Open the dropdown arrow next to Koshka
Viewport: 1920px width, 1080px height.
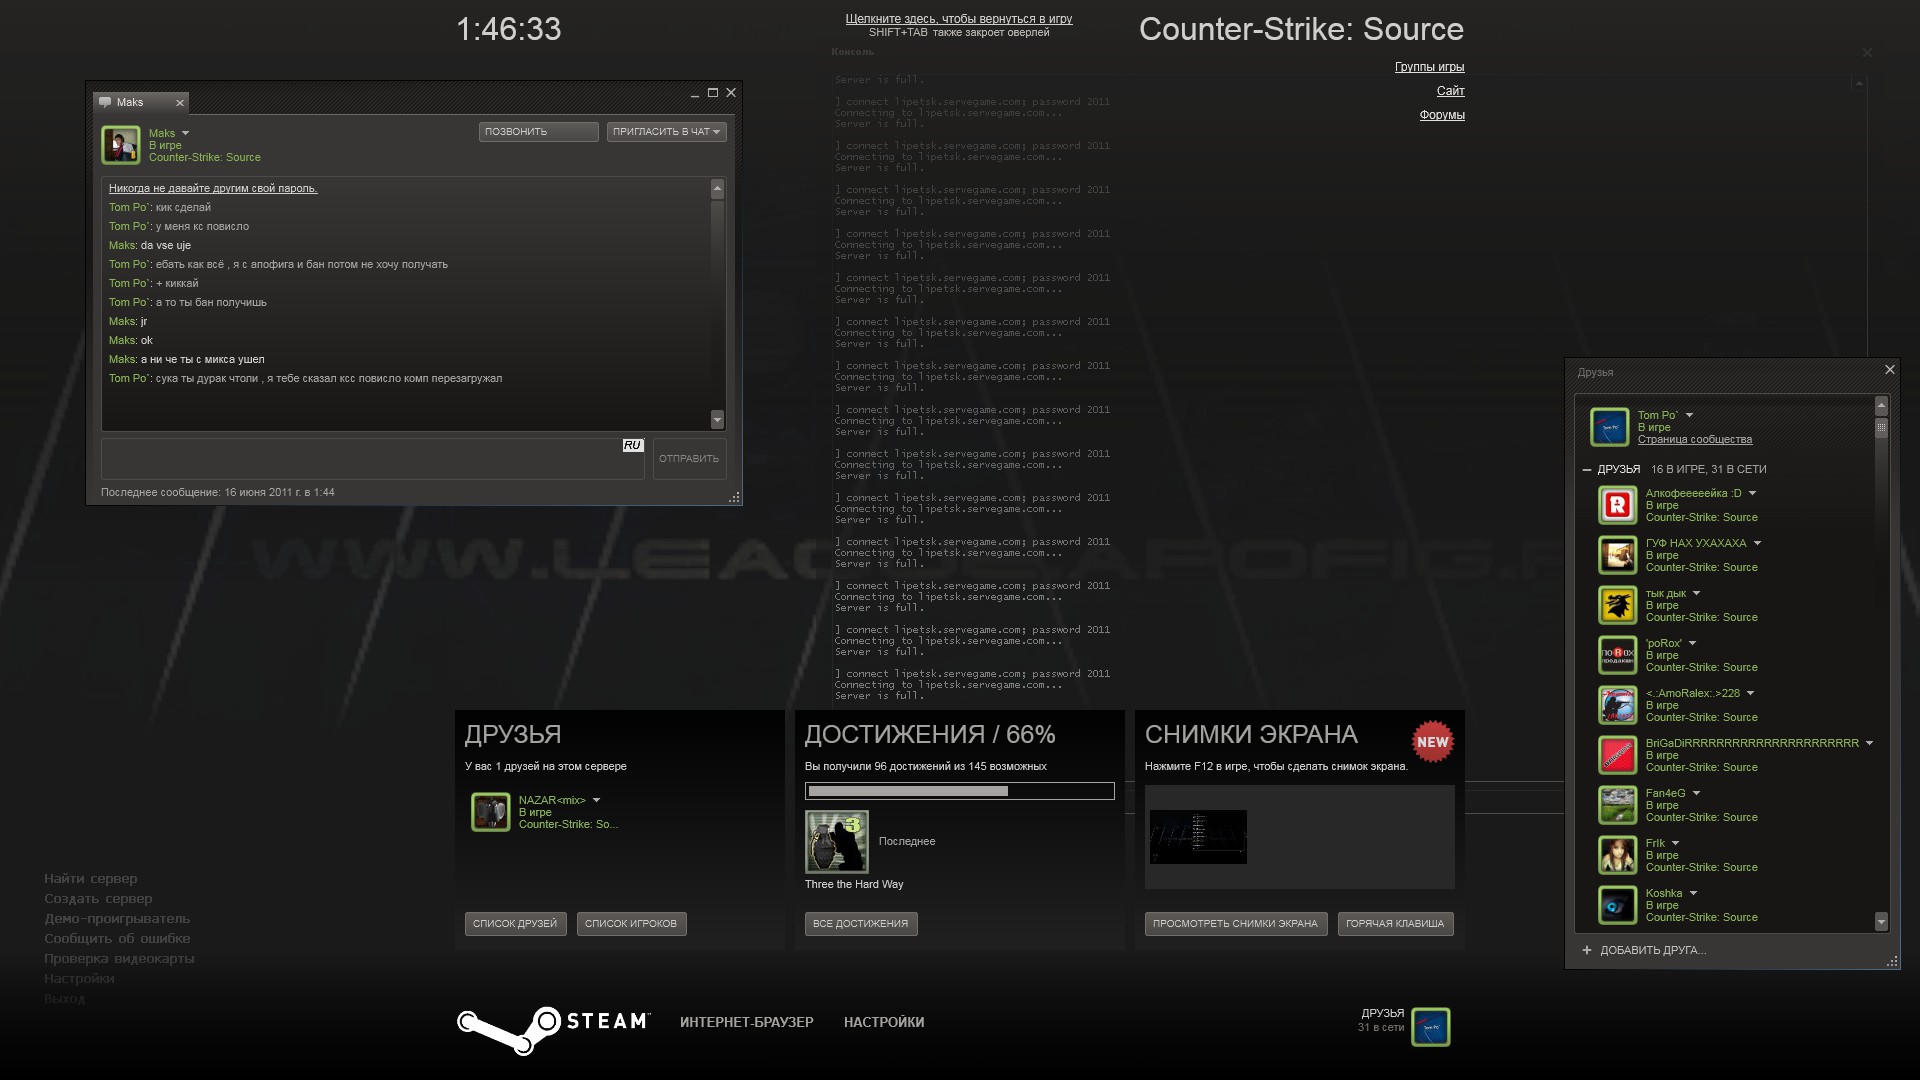(x=1693, y=893)
